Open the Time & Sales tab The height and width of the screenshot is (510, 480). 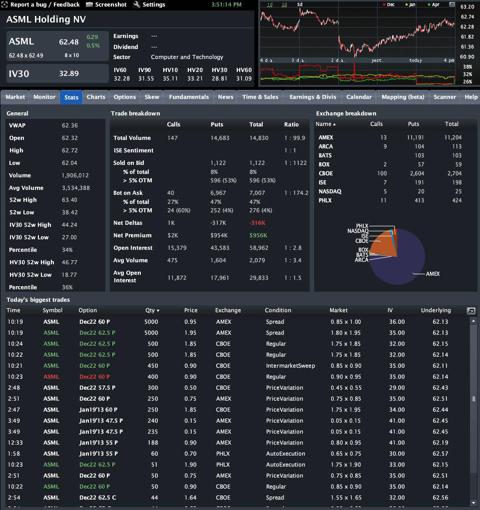pyautogui.click(x=260, y=97)
